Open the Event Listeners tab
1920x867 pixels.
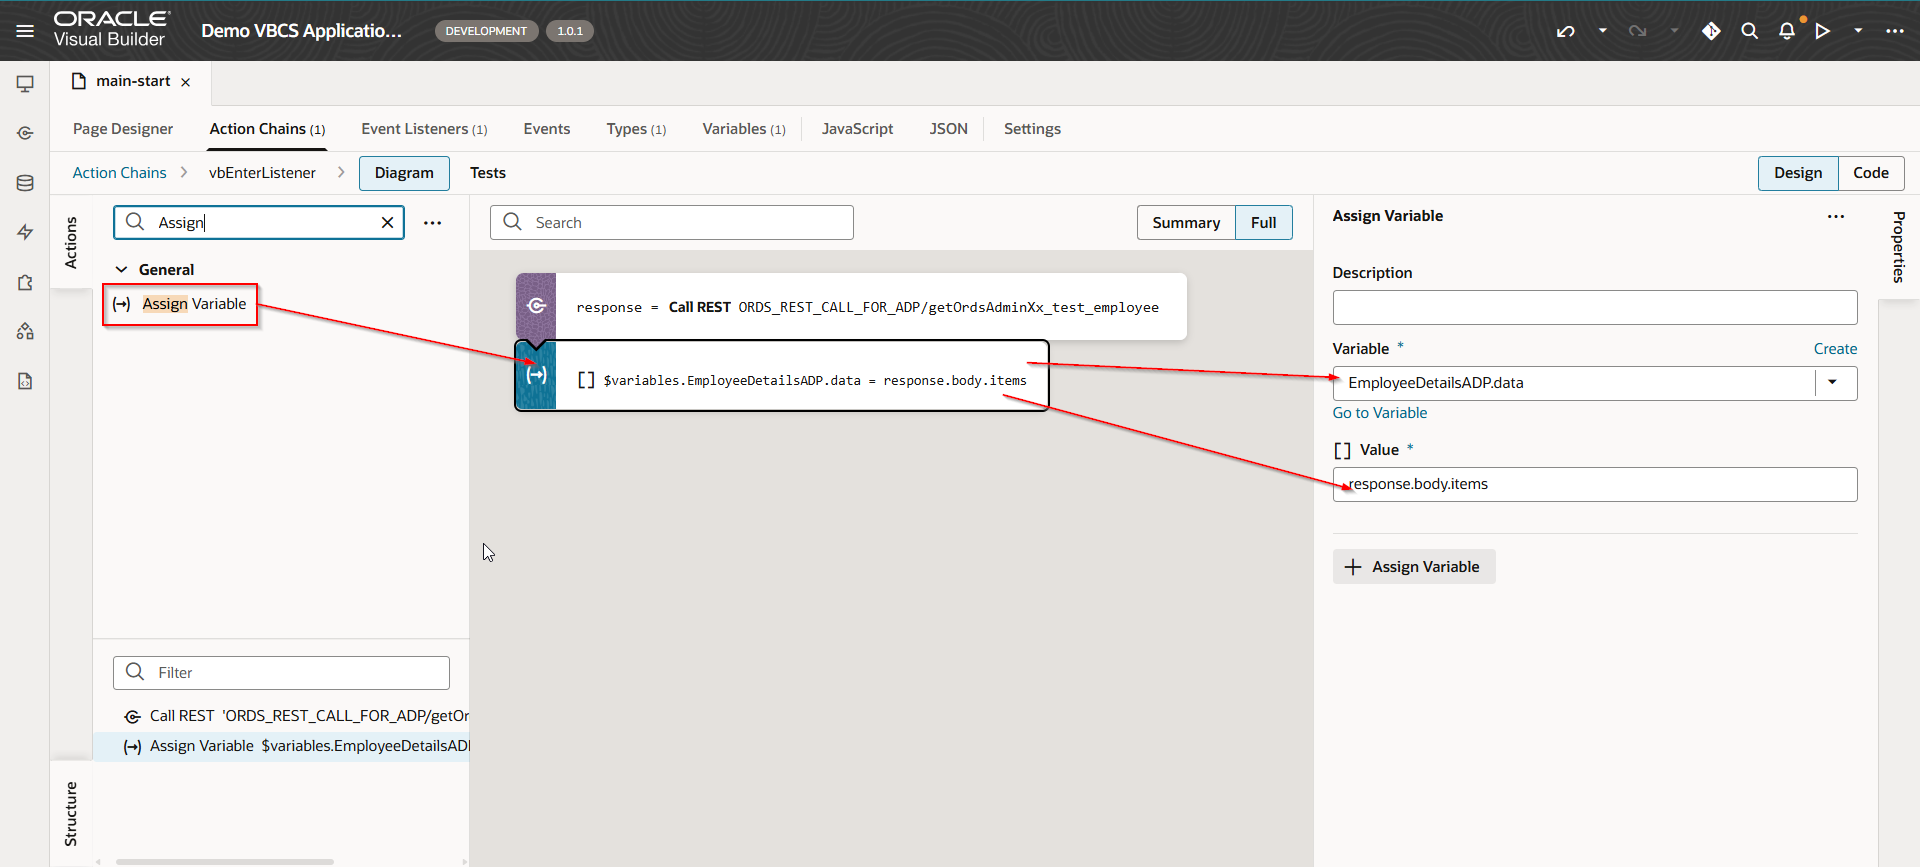[424, 129]
